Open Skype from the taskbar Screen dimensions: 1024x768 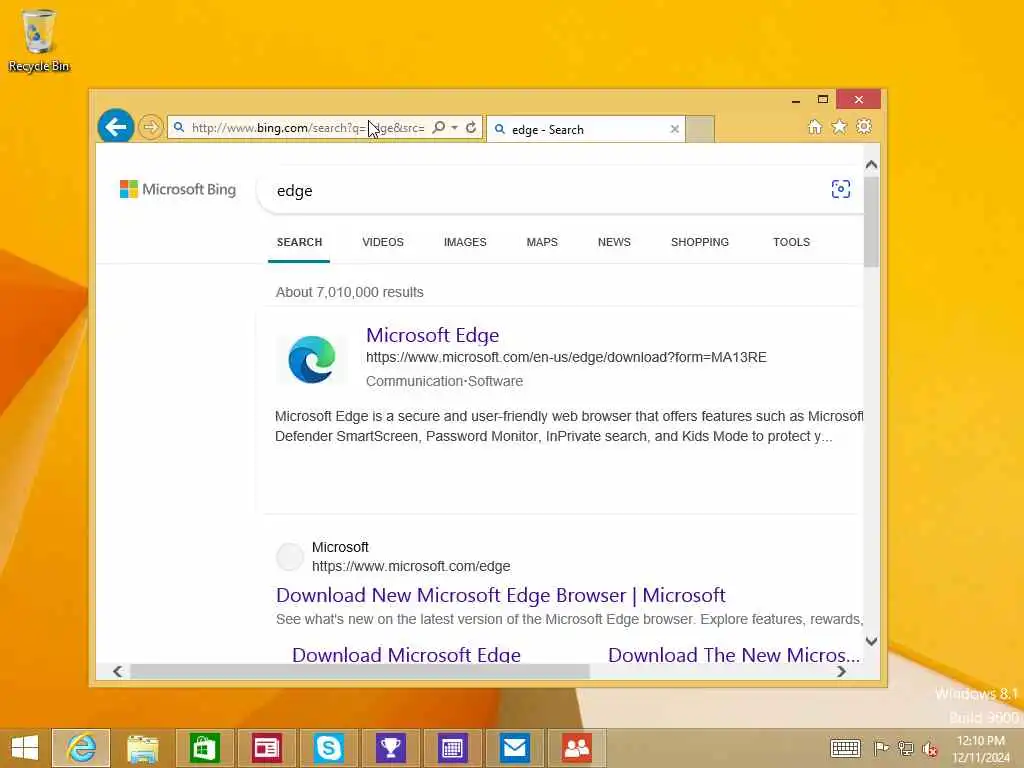point(328,748)
